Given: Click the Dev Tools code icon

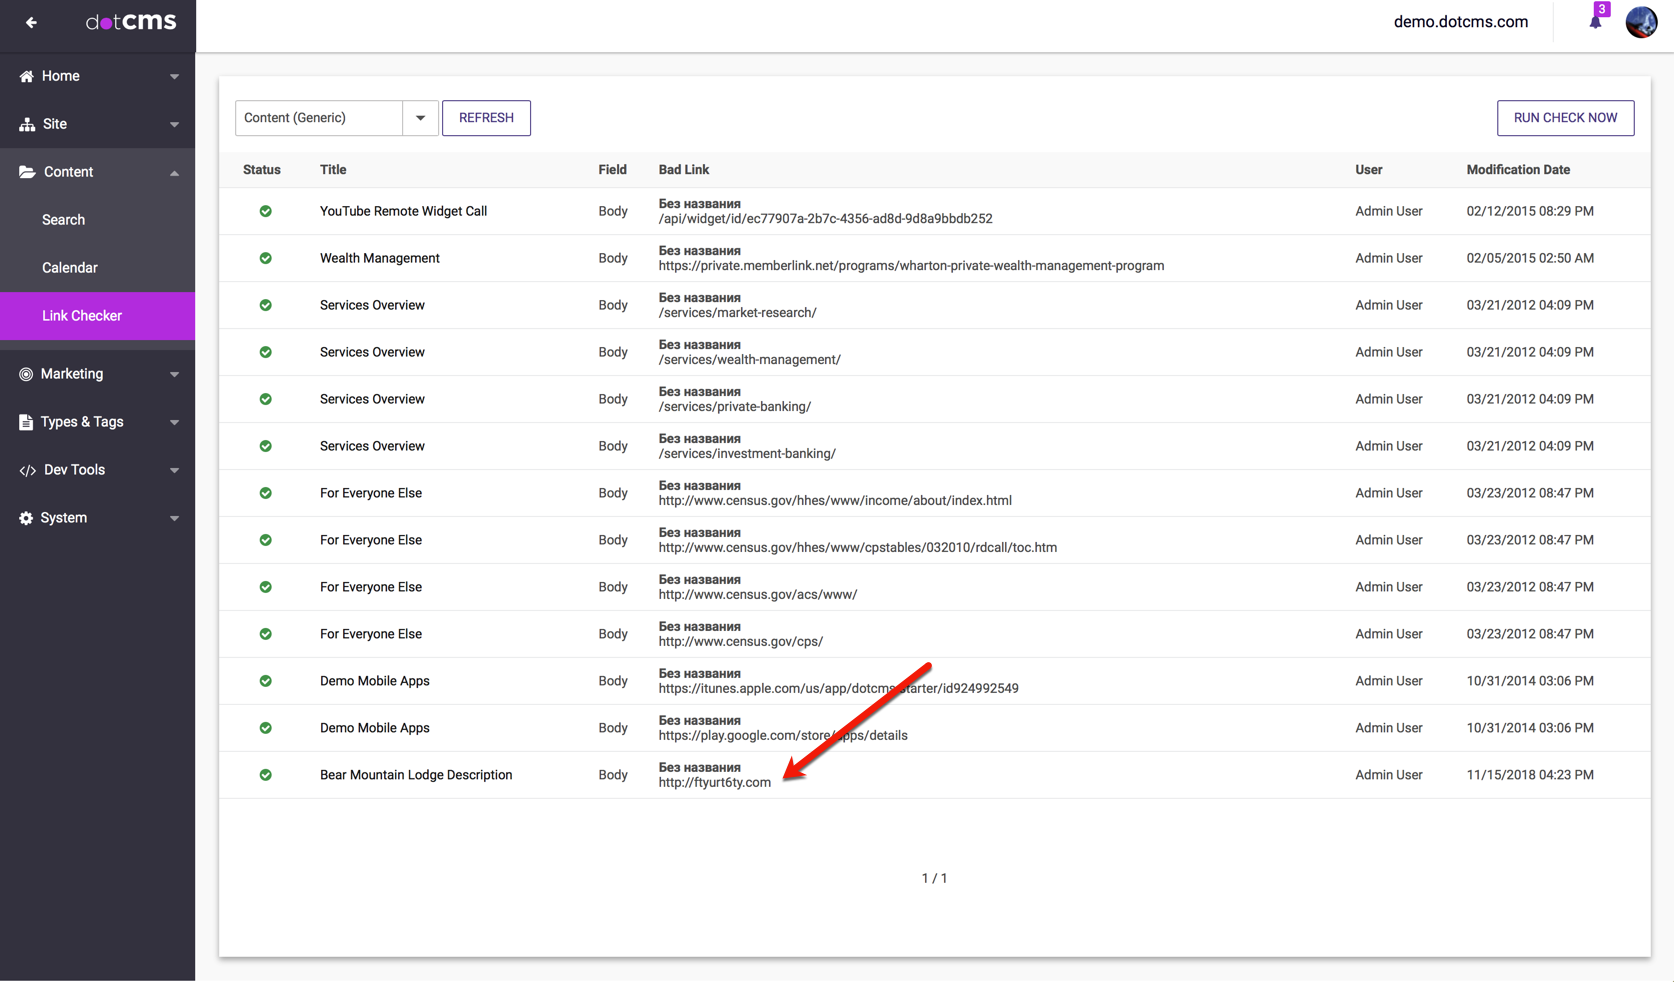Looking at the screenshot, I should (27, 470).
